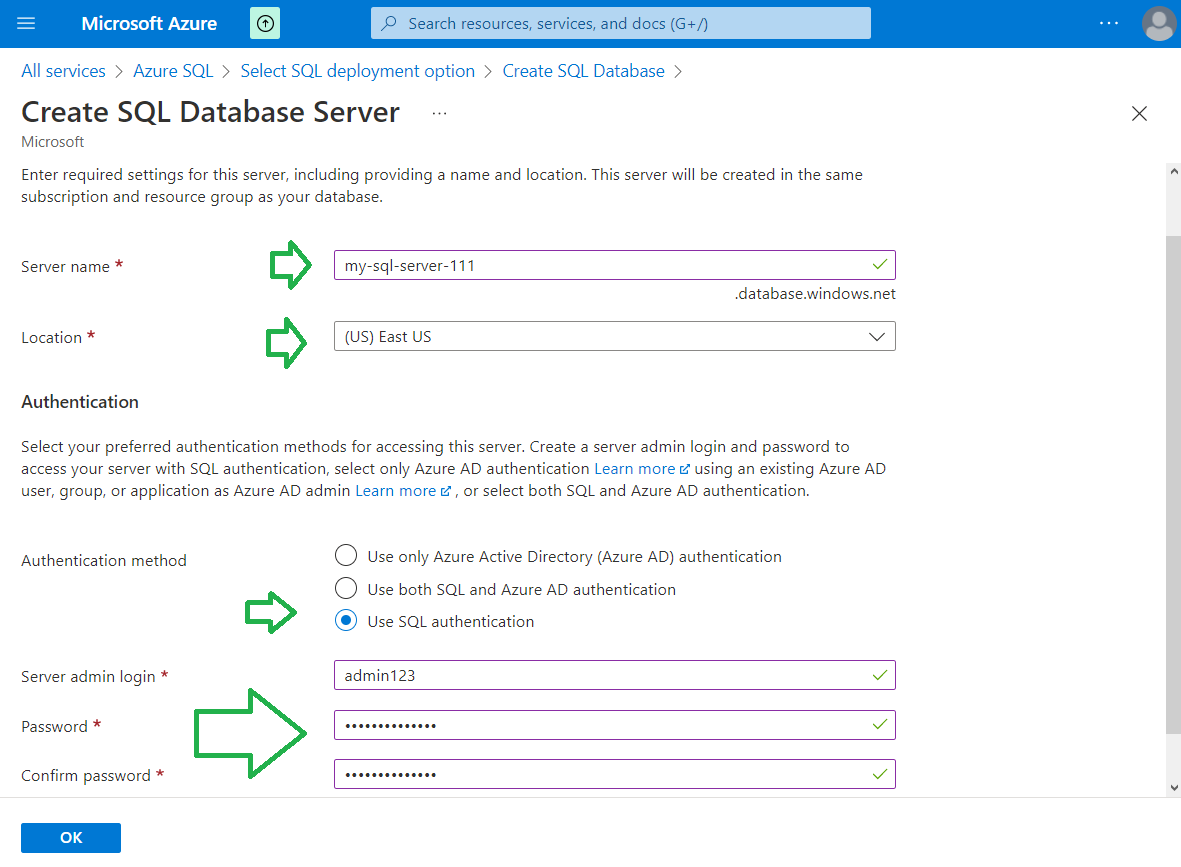Click the search magnifier icon

coord(389,23)
